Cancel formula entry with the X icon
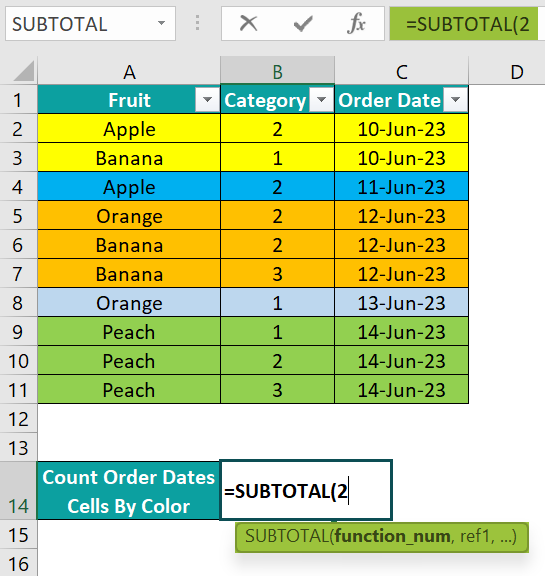Image resolution: width=545 pixels, height=576 pixels. (249, 24)
